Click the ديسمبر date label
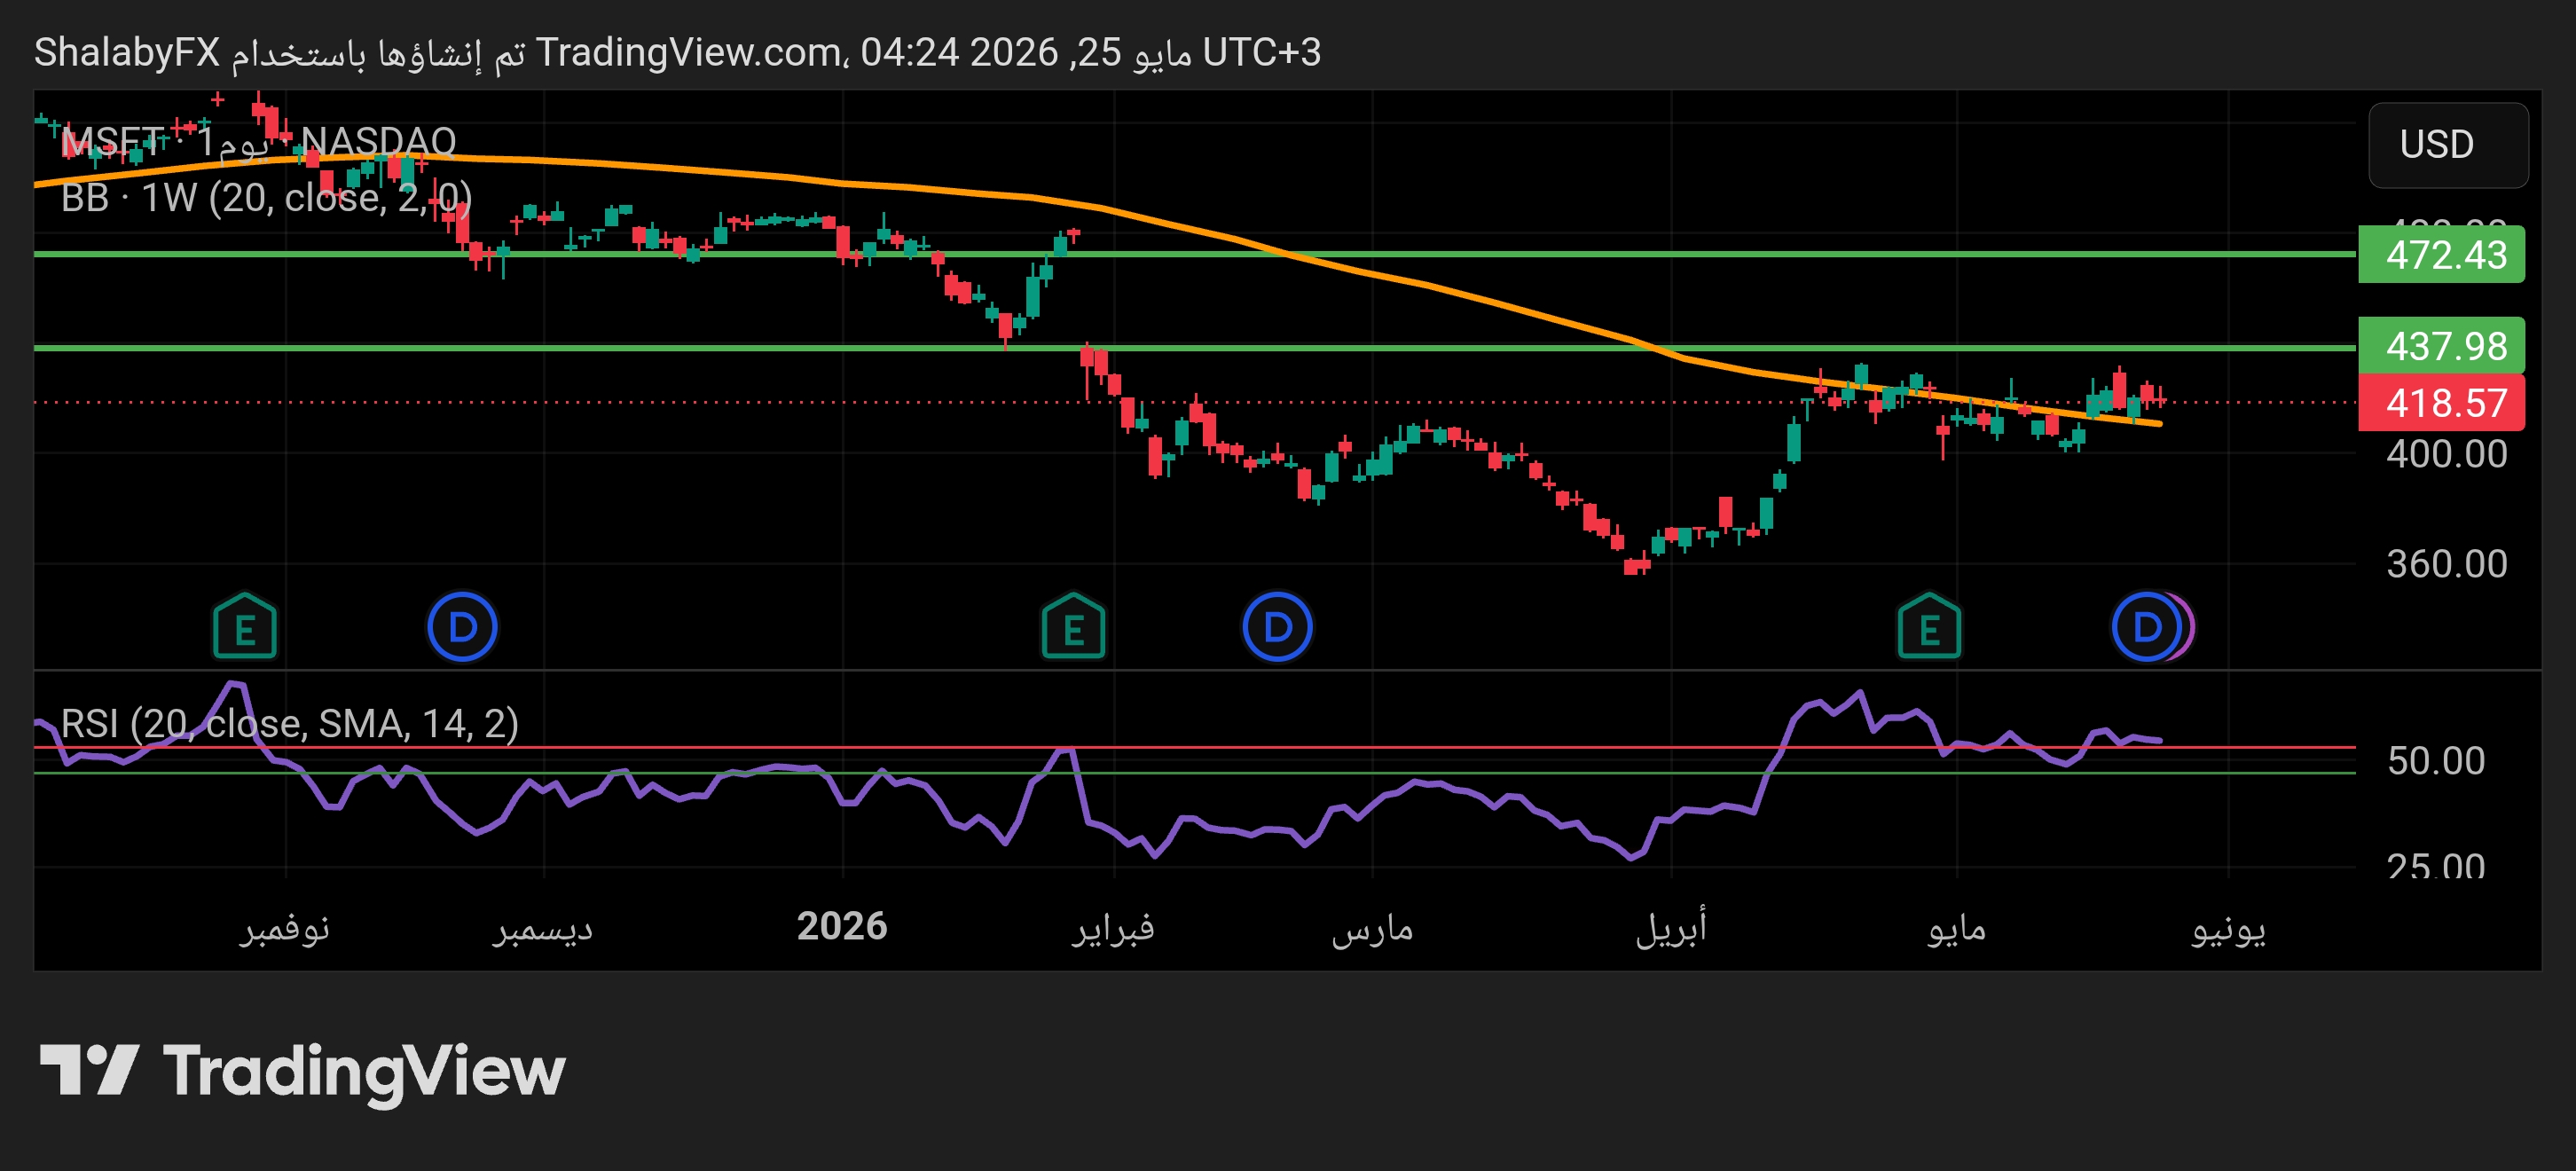This screenshot has height=1171, width=2576. coord(543,928)
